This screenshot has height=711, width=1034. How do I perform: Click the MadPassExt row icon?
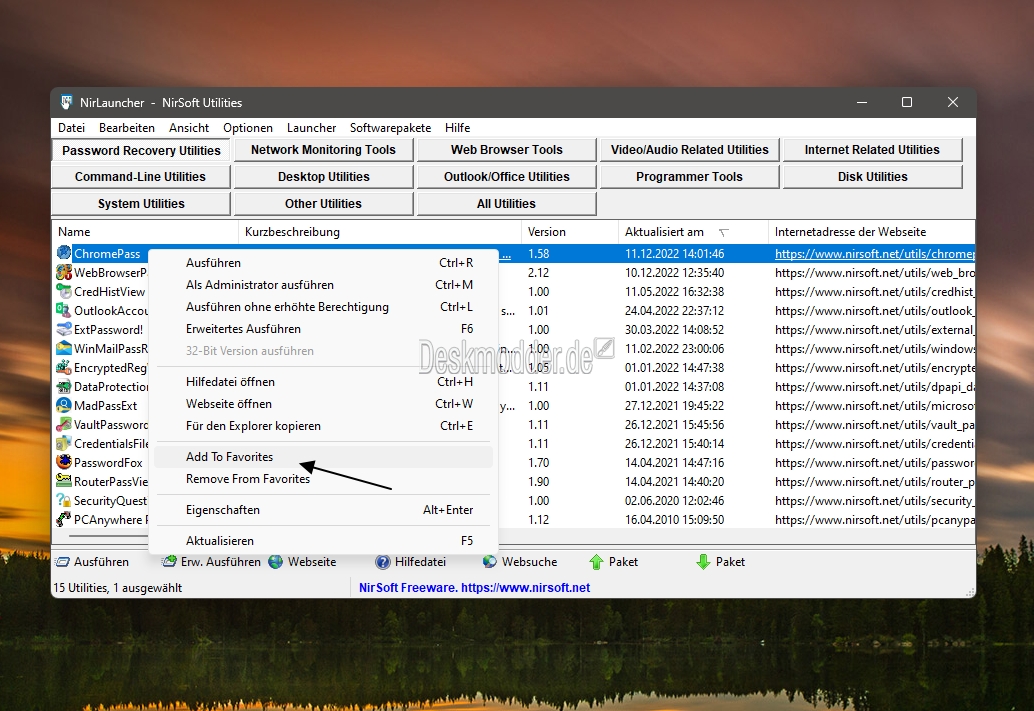64,406
